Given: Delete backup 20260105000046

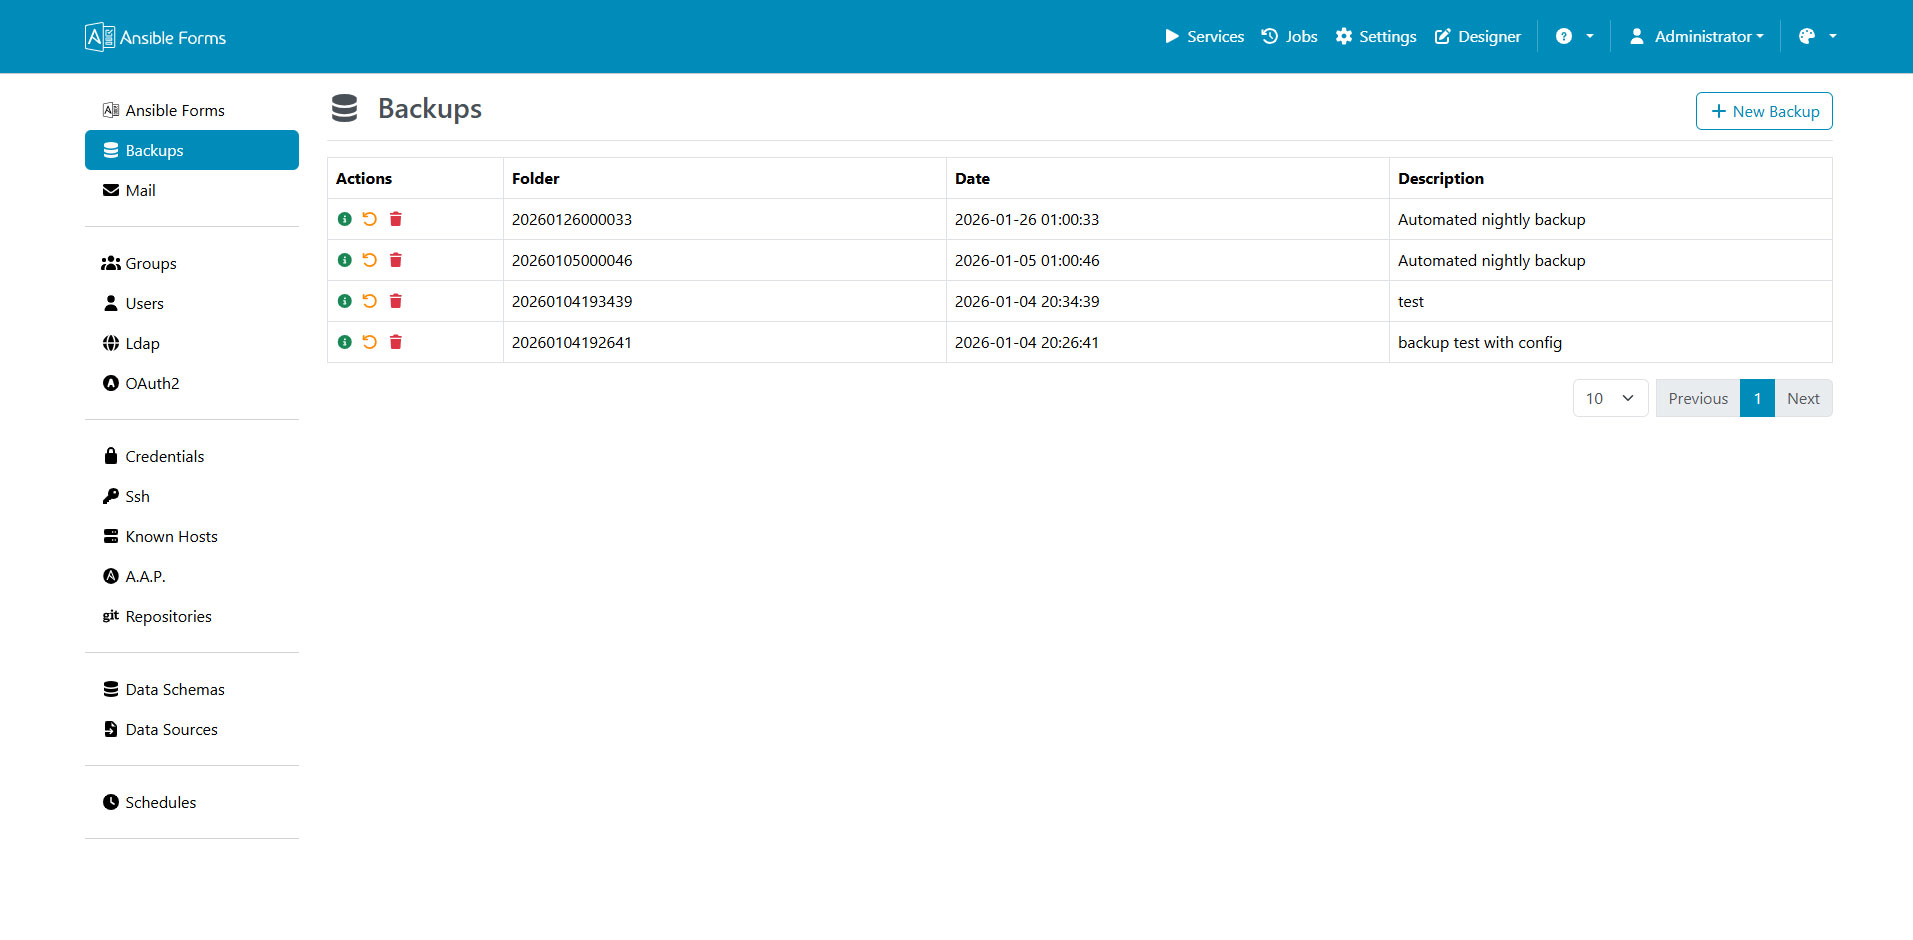Looking at the screenshot, I should (396, 260).
